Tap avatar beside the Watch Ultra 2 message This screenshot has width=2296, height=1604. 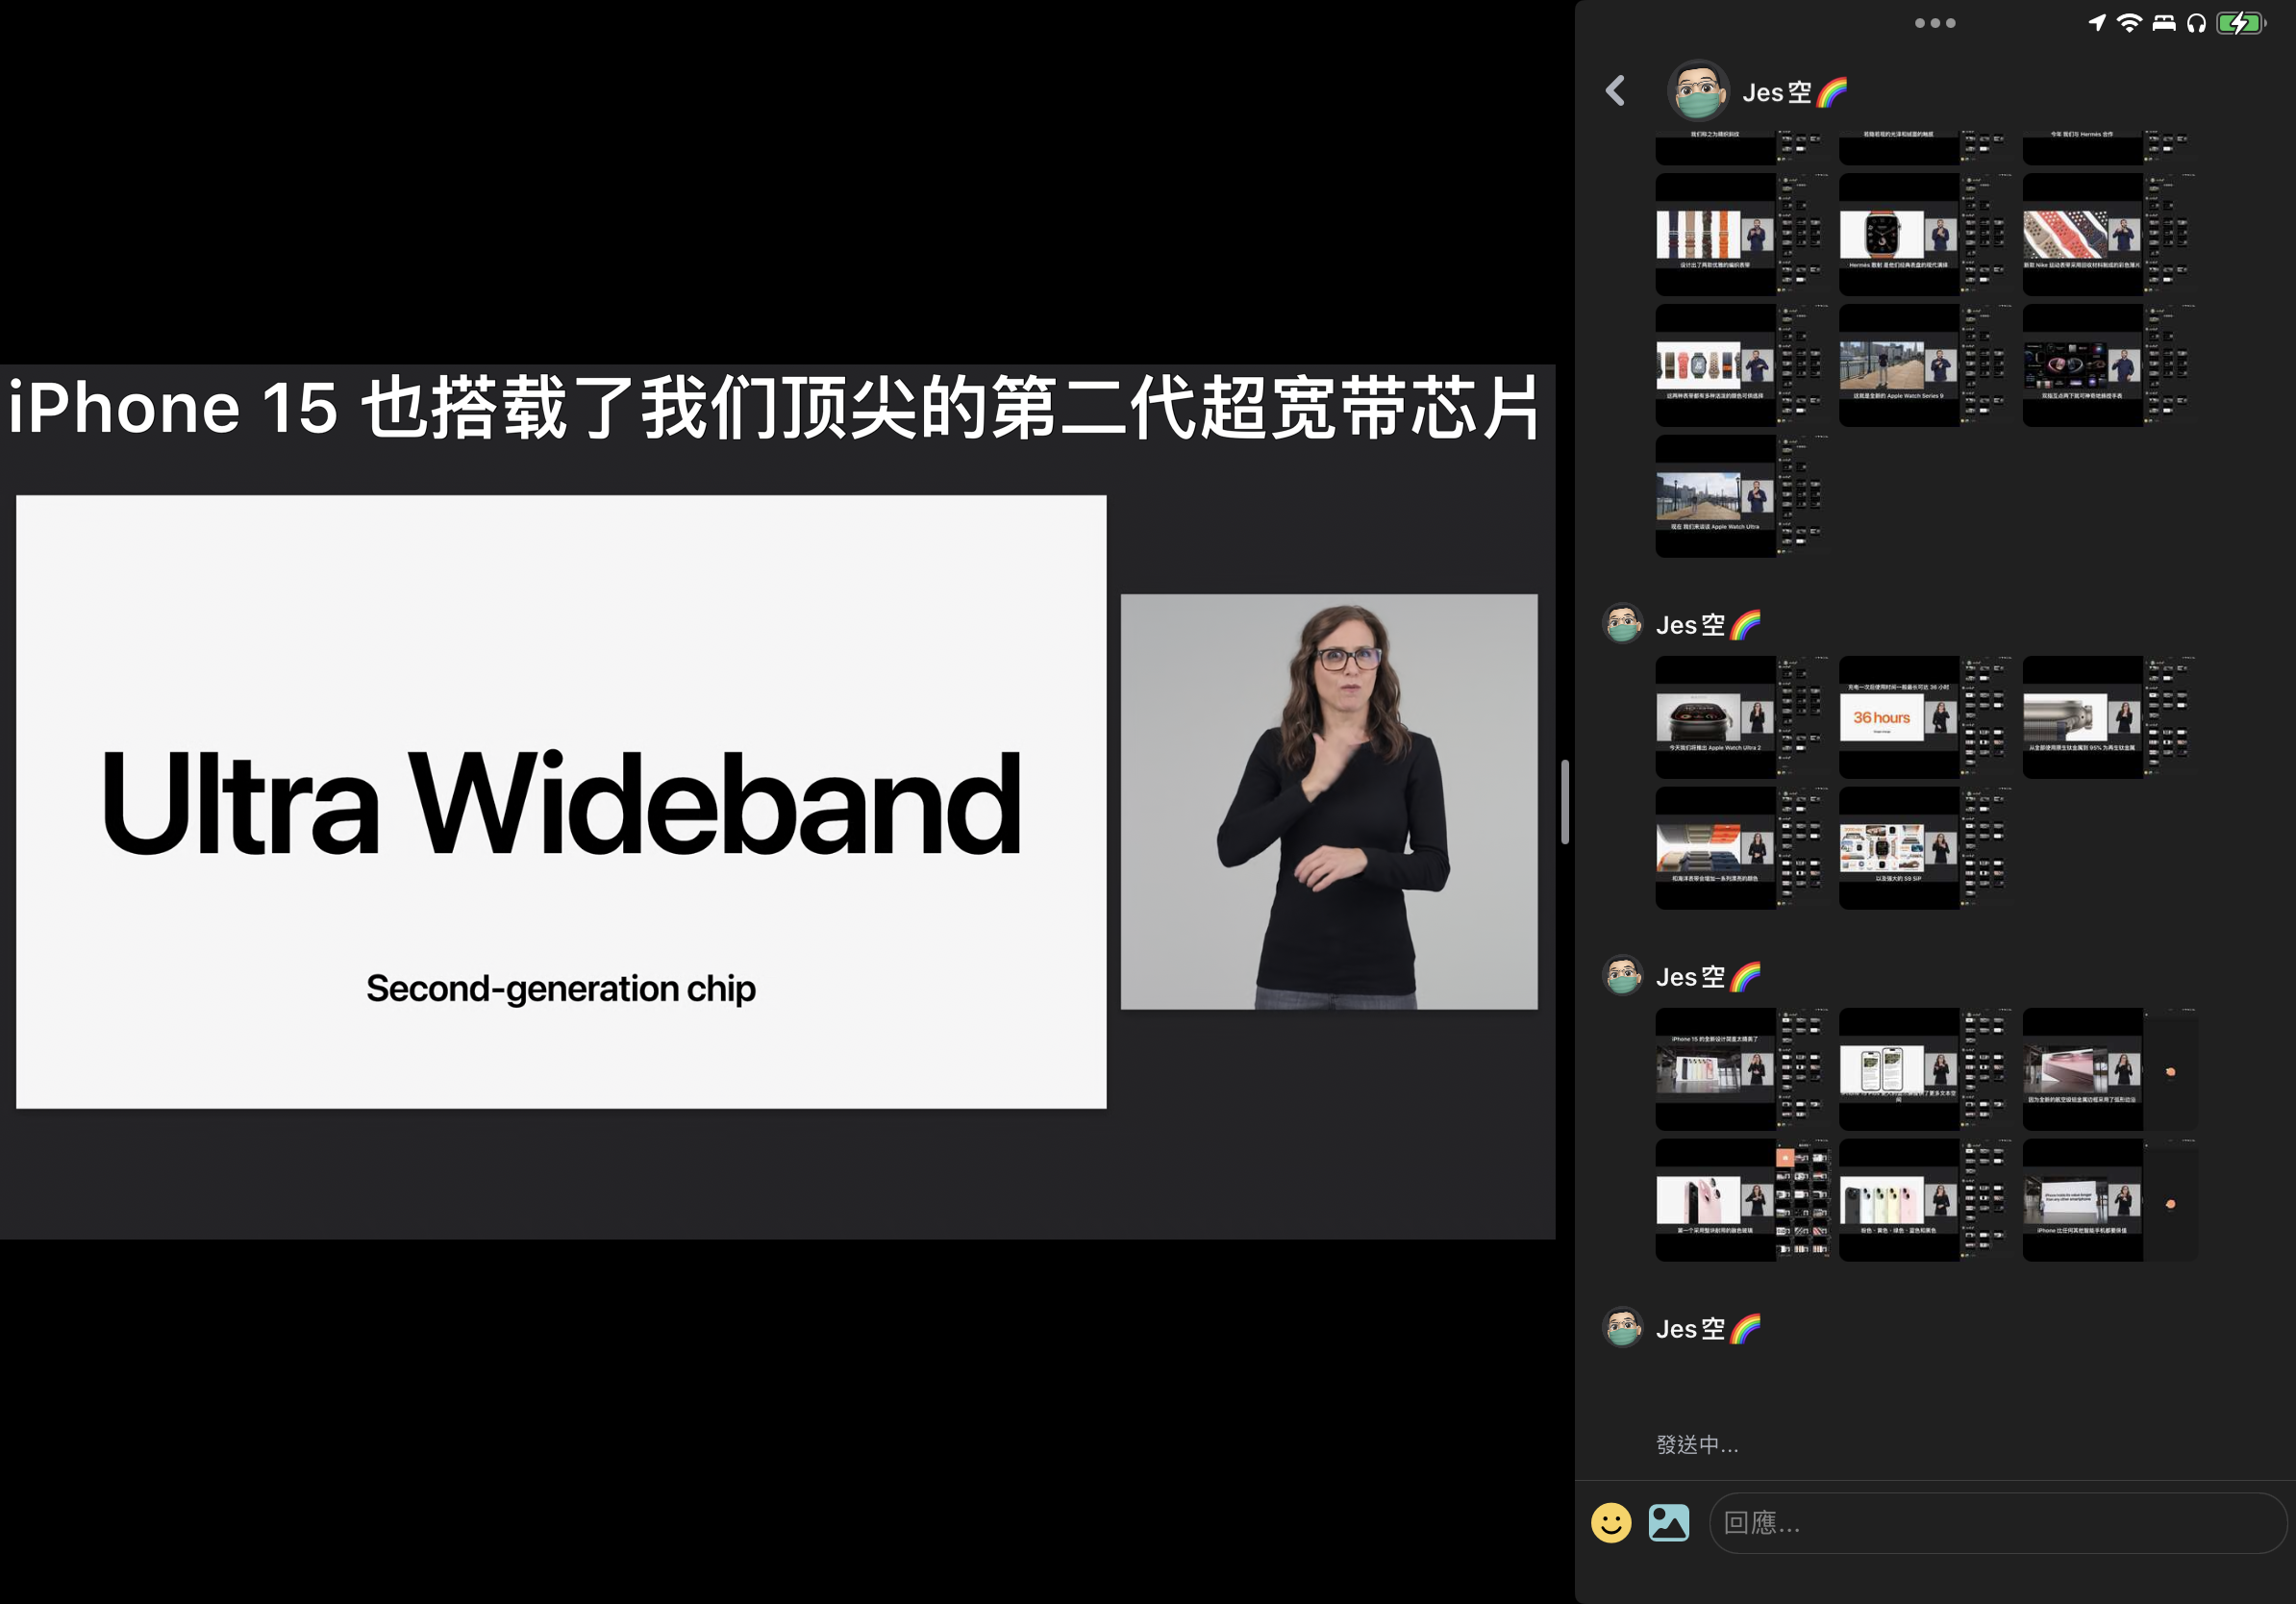1622,624
